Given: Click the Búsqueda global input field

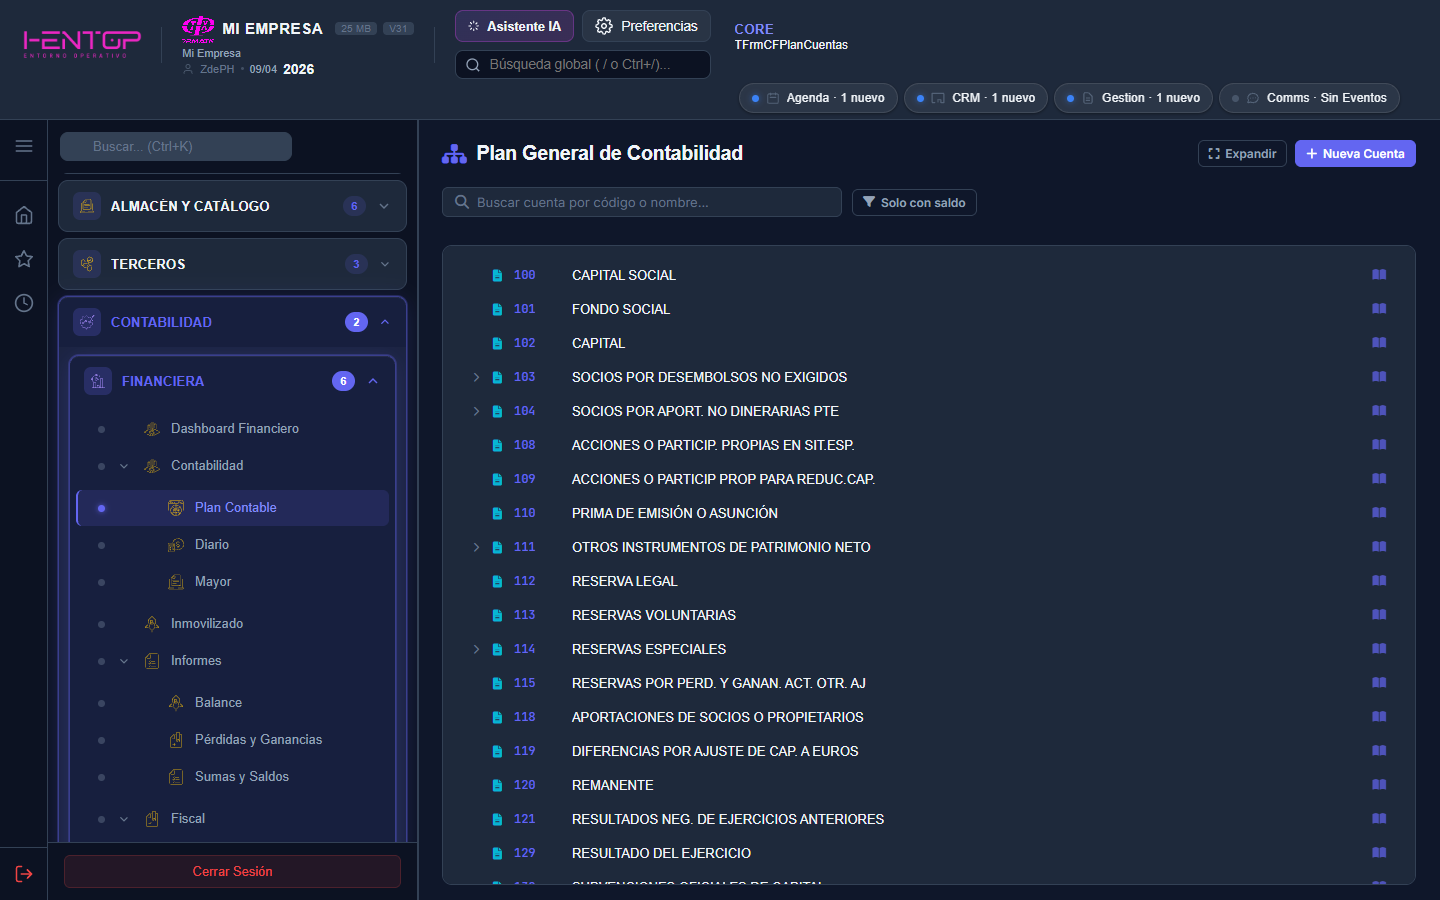Looking at the screenshot, I should pyautogui.click(x=582, y=63).
